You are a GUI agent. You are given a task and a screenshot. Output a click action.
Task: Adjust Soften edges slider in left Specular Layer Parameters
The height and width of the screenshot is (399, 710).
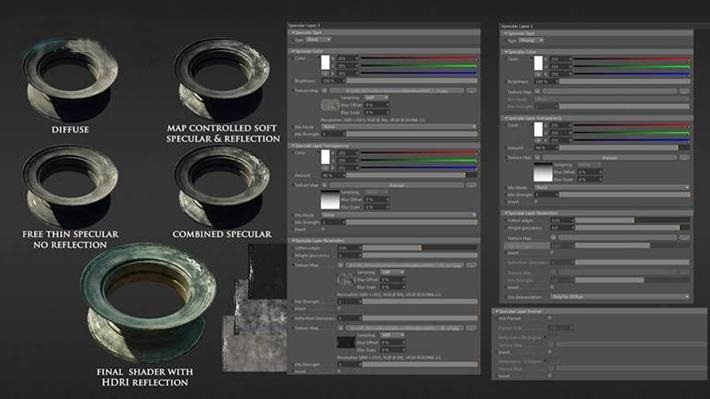point(420,248)
